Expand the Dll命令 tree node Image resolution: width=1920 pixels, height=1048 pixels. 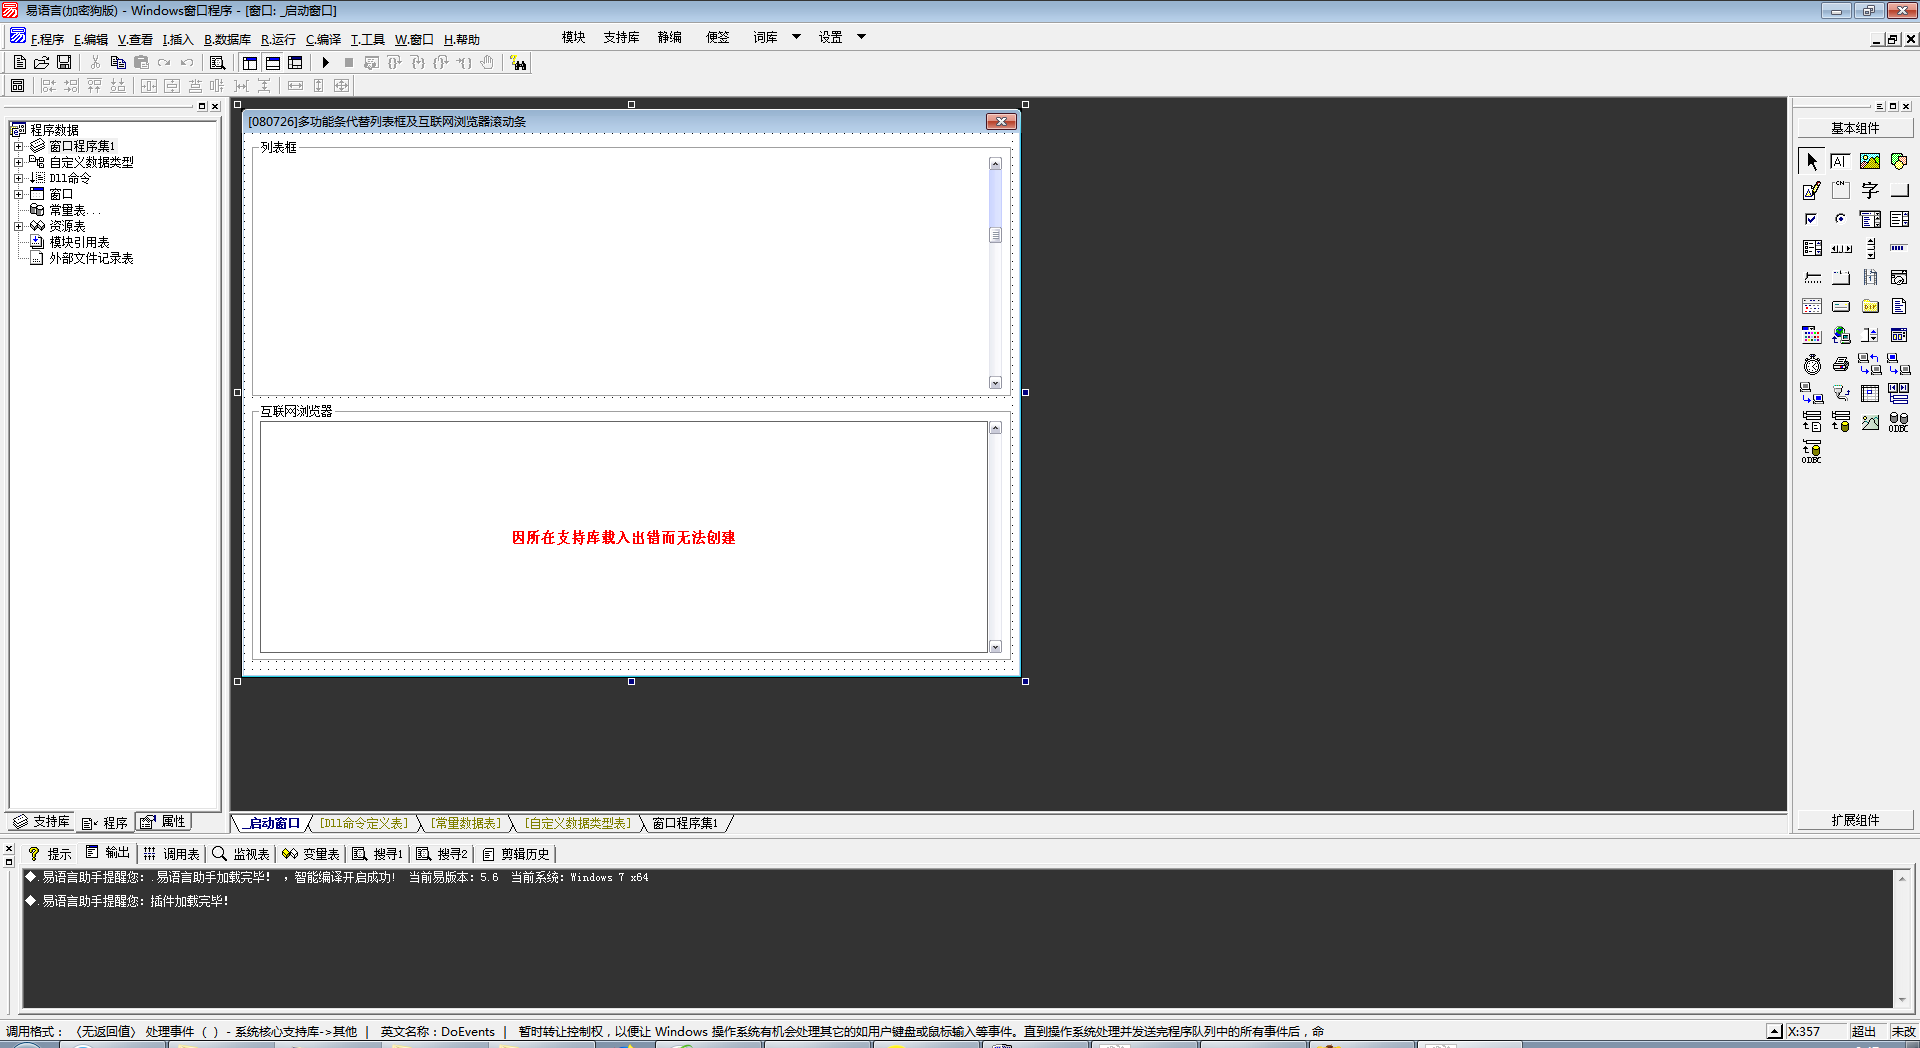18,178
